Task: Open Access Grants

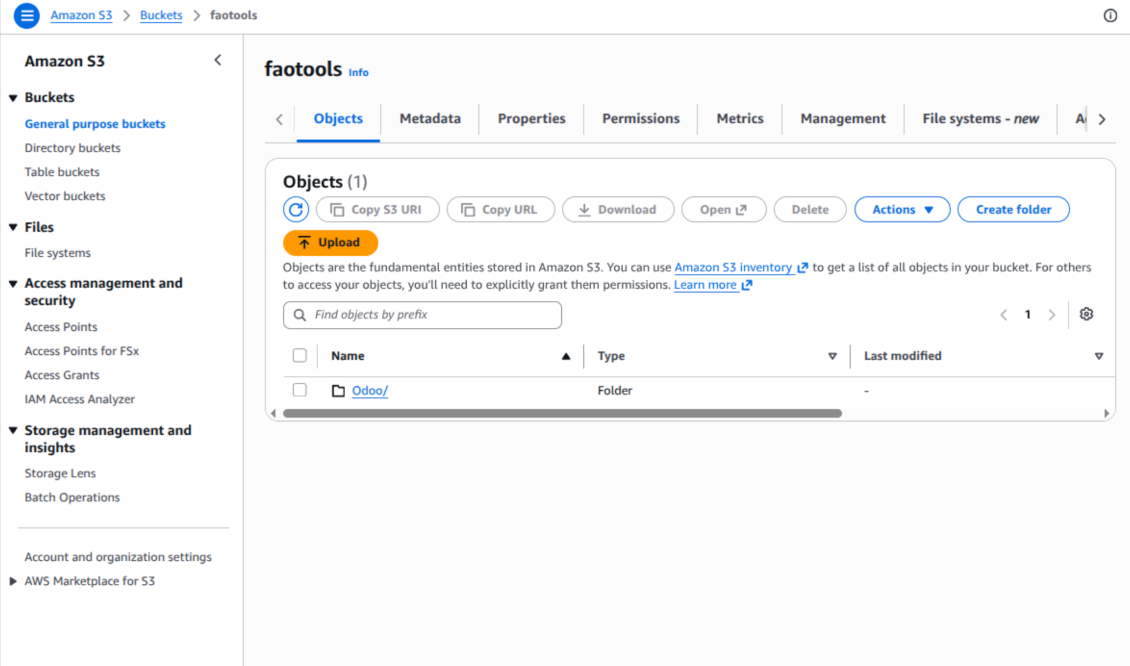Action: pyautogui.click(x=62, y=376)
